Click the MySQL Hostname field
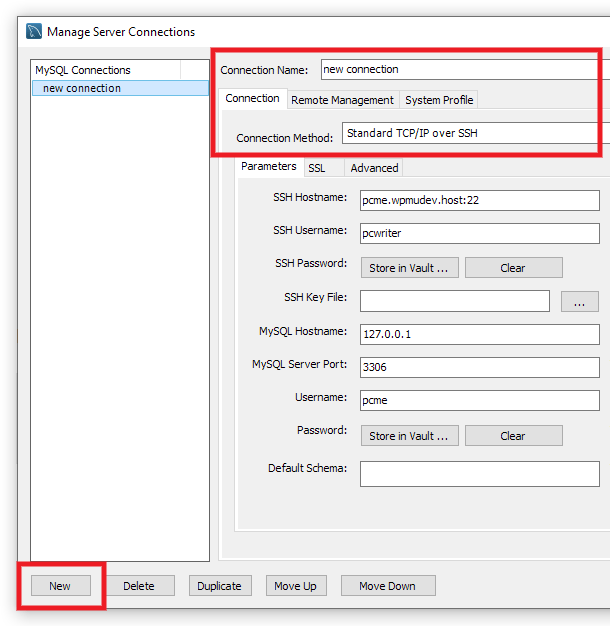Screen dimensions: 610x626 pyautogui.click(x=479, y=334)
